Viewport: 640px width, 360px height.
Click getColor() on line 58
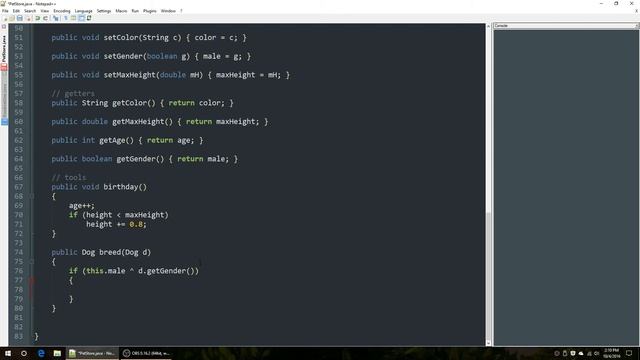click(134, 103)
